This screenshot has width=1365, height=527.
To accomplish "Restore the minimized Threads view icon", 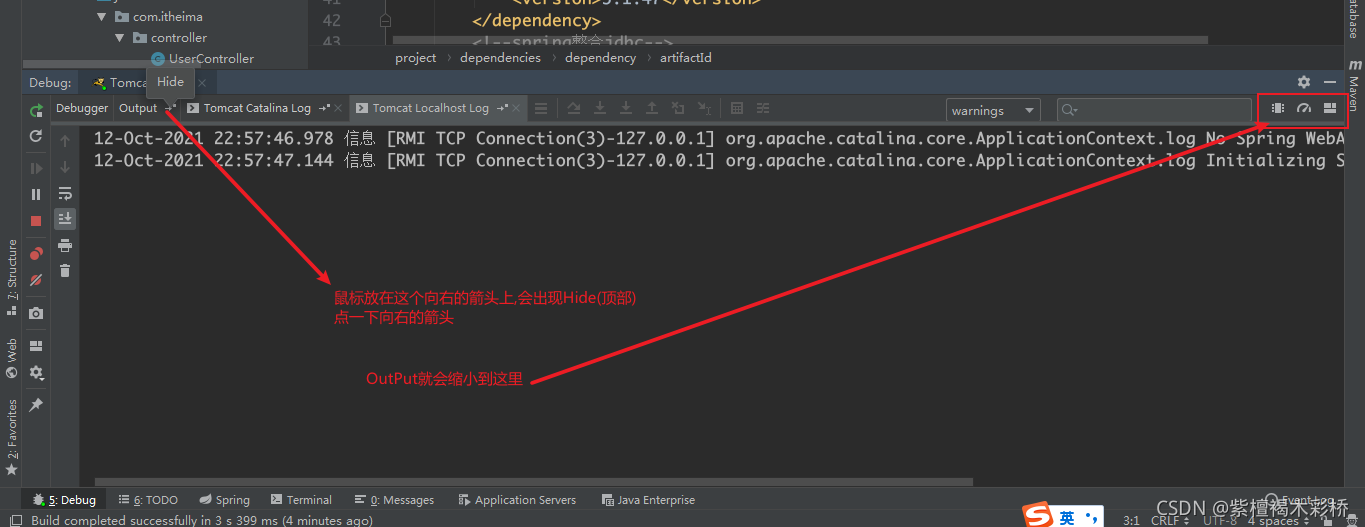I will (1278, 108).
